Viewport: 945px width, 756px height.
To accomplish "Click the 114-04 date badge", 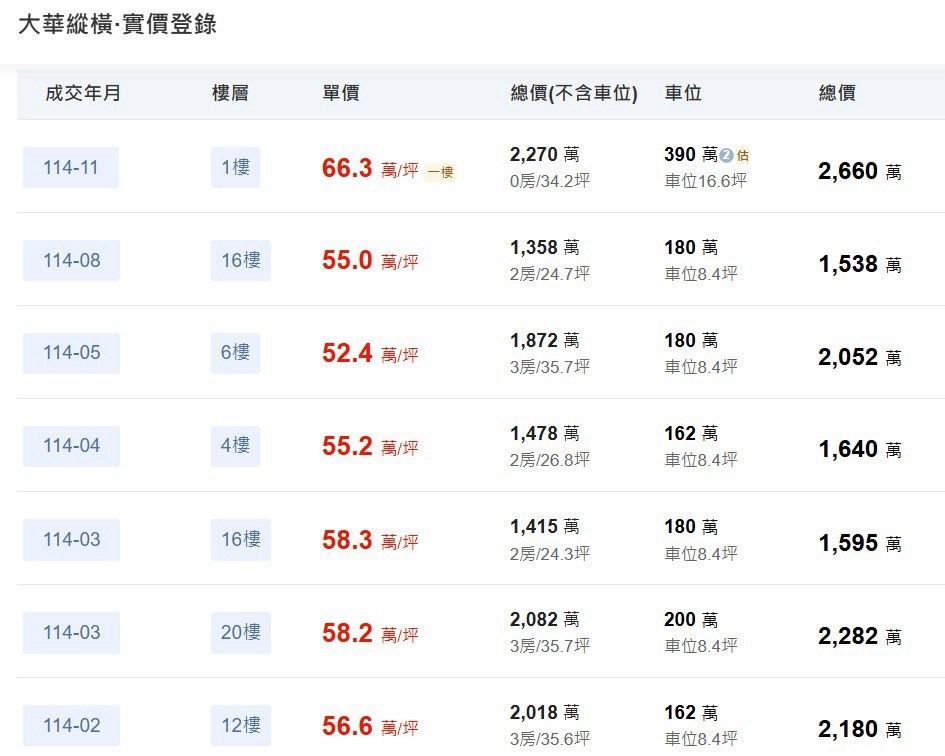I will (71, 446).
